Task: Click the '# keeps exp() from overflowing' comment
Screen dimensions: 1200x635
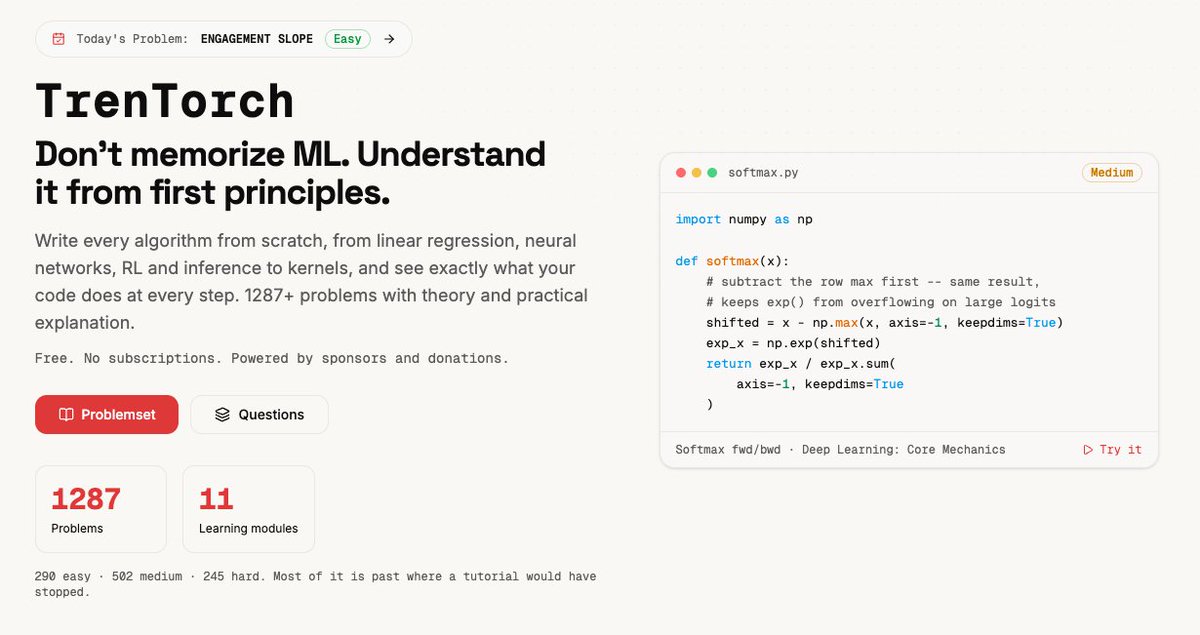Action: pos(881,302)
